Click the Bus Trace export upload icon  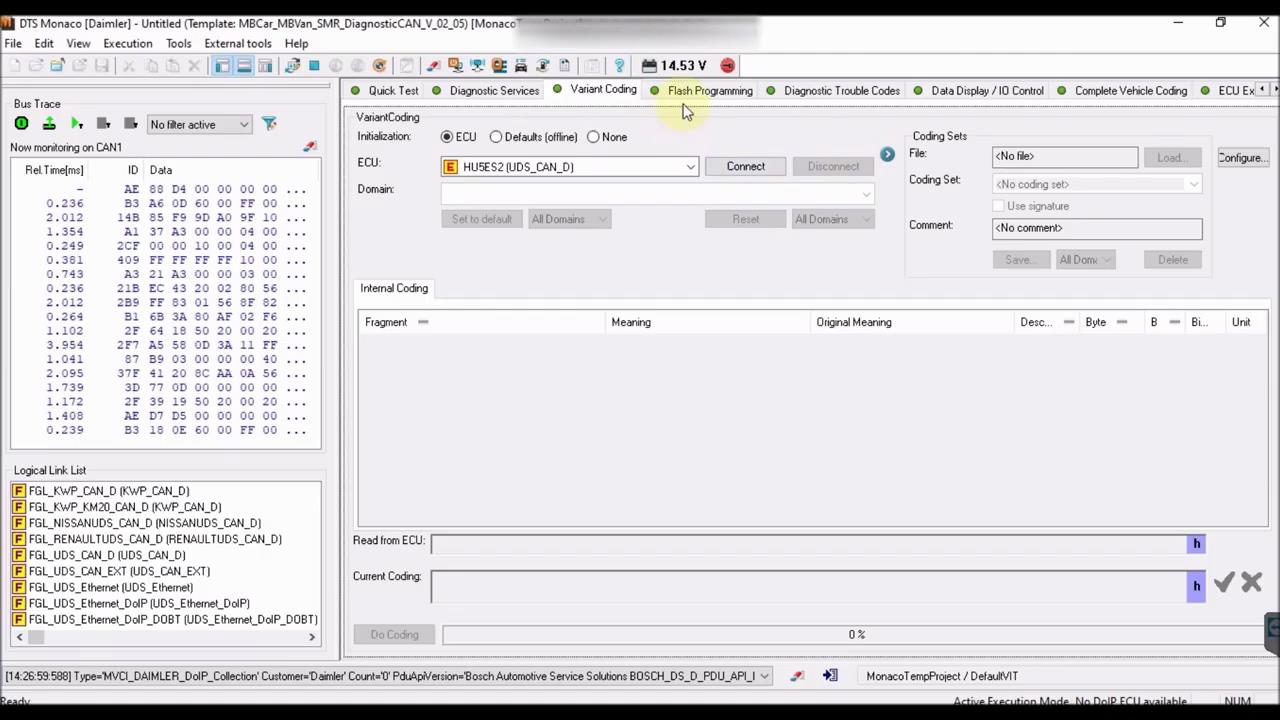(x=49, y=124)
